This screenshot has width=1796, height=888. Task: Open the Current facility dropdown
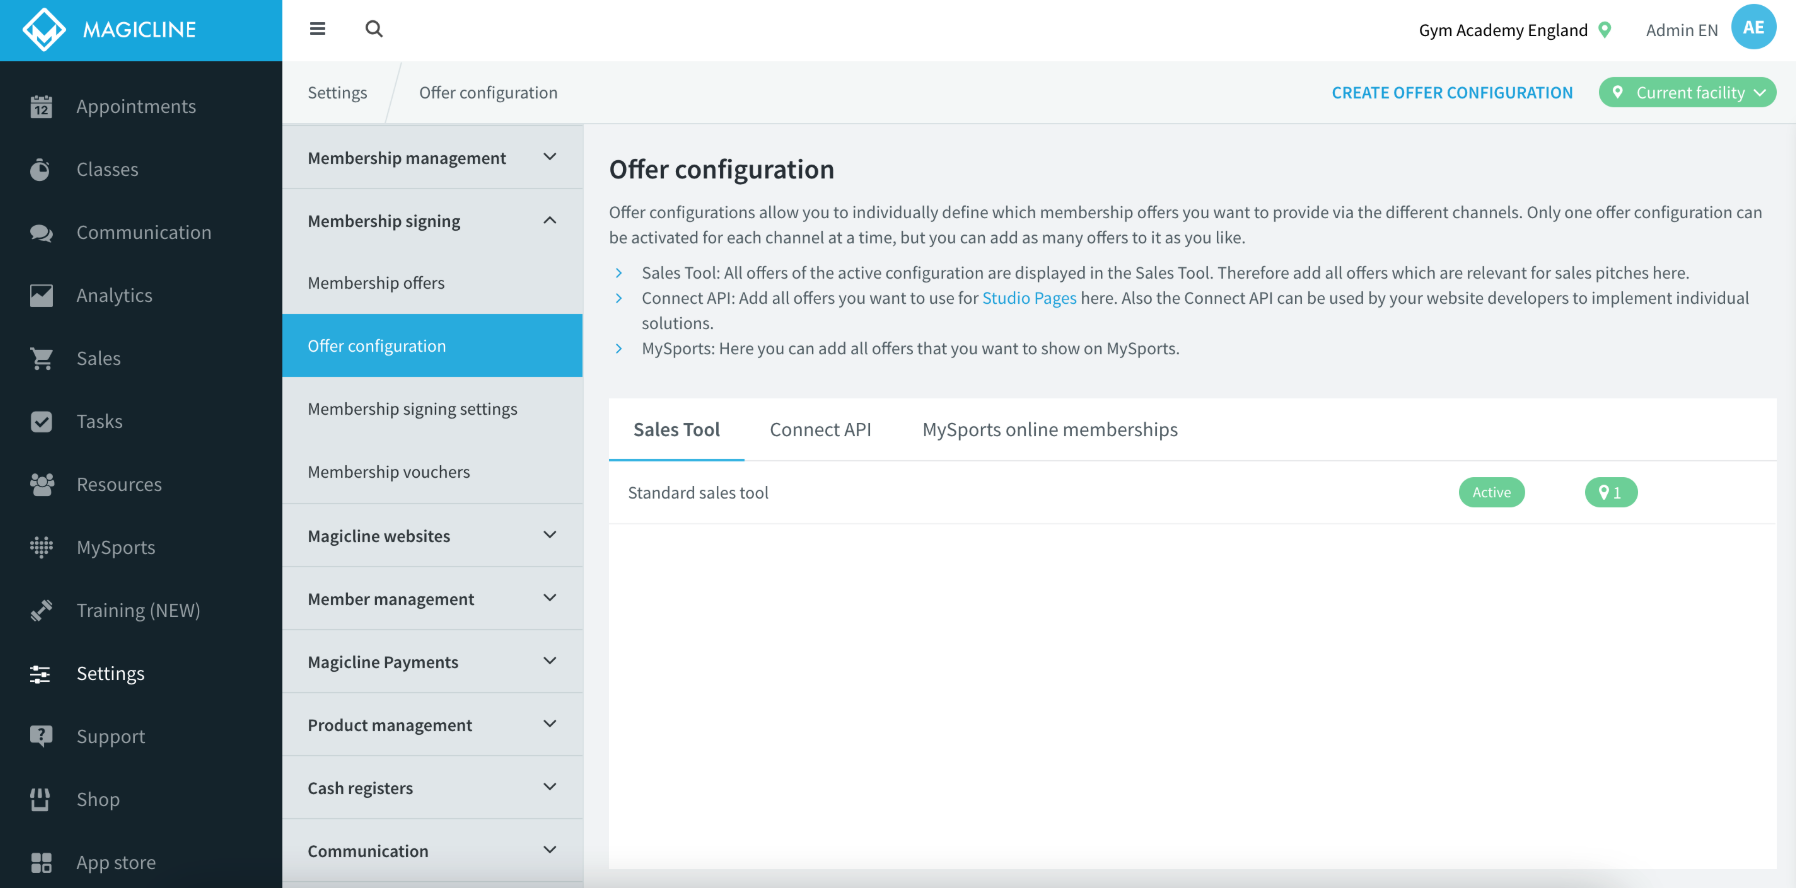pos(1687,92)
